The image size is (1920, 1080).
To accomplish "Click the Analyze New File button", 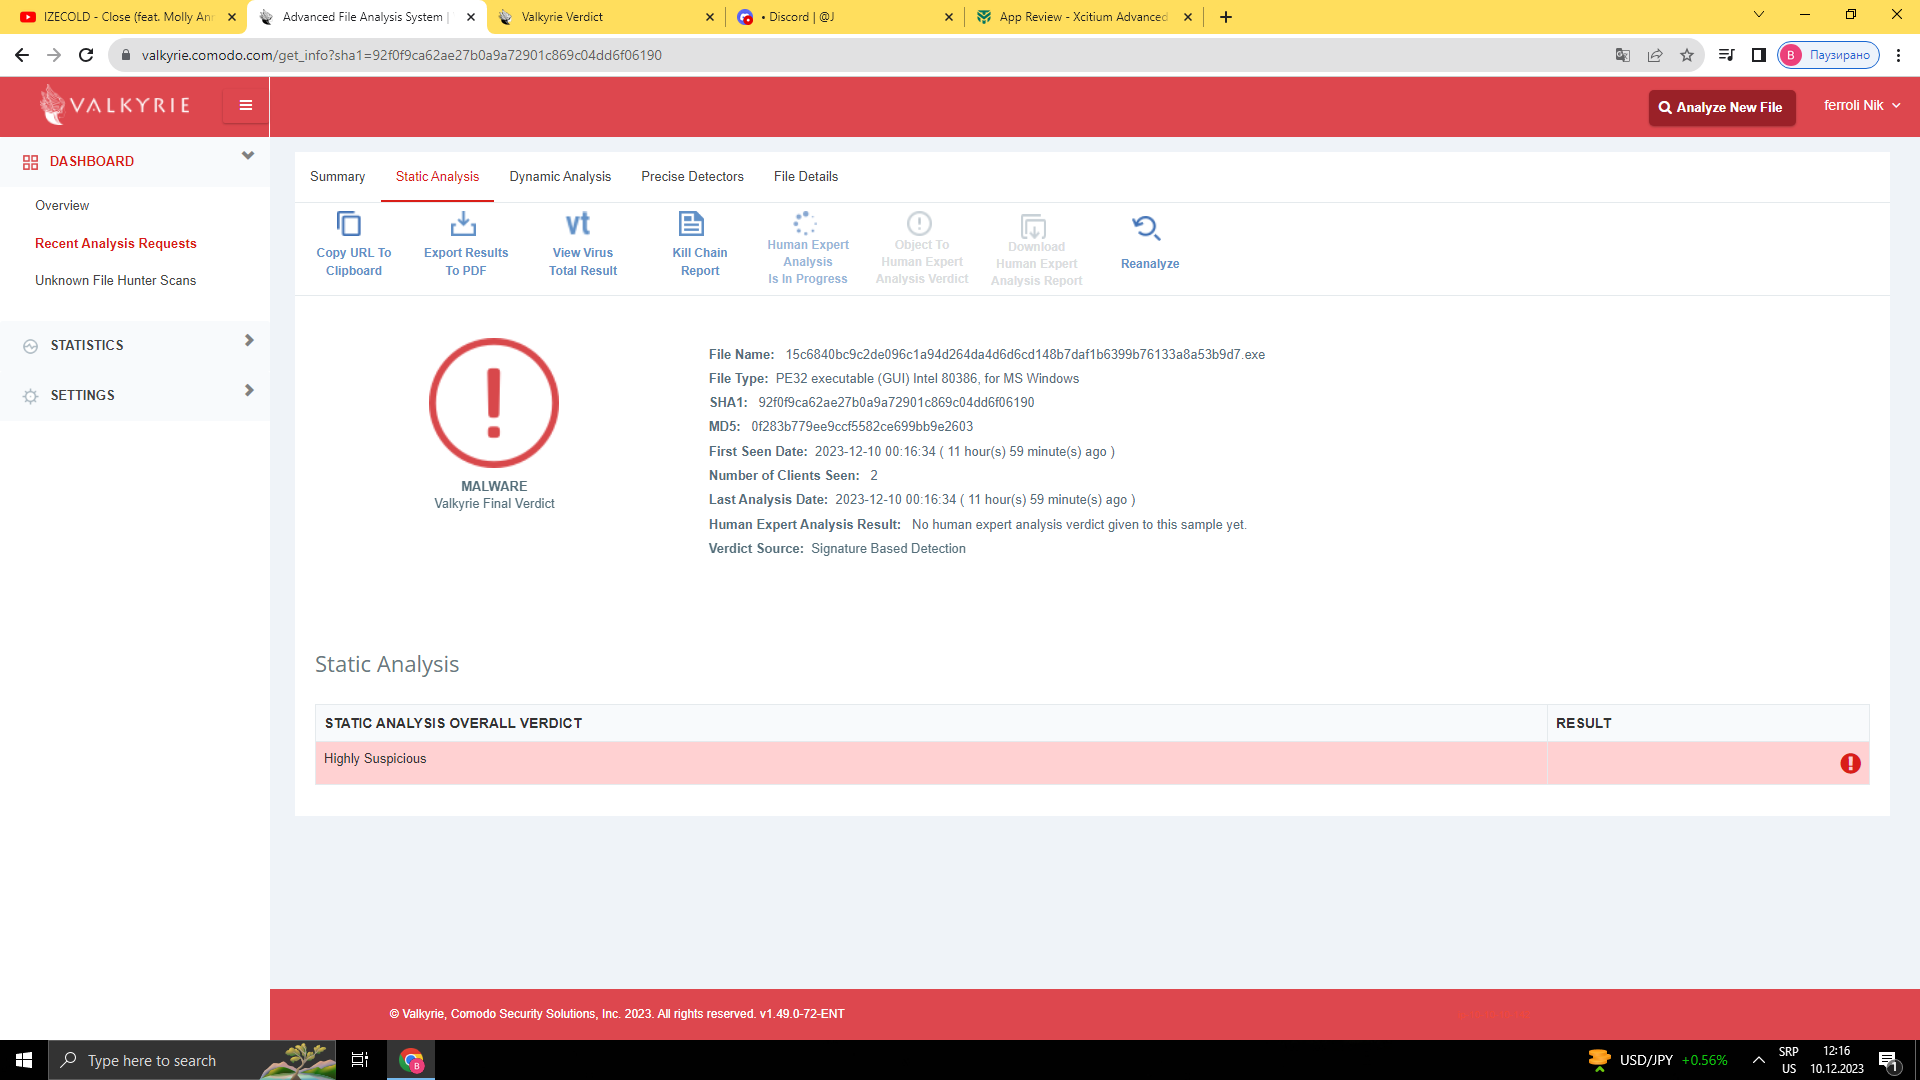I will [x=1721, y=107].
